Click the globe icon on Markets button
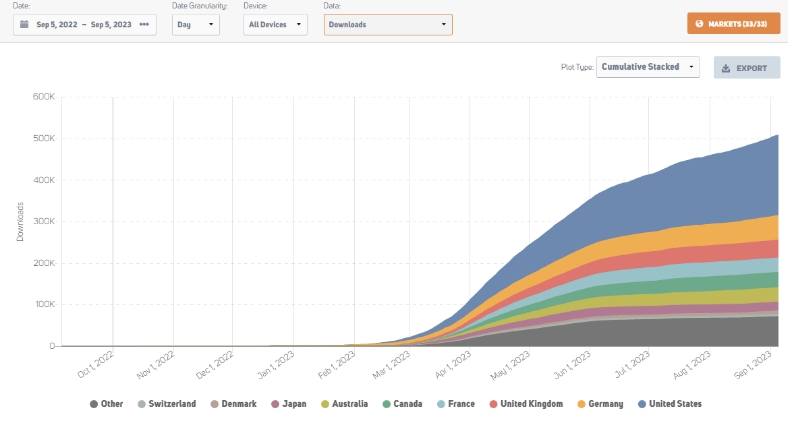 click(699, 24)
